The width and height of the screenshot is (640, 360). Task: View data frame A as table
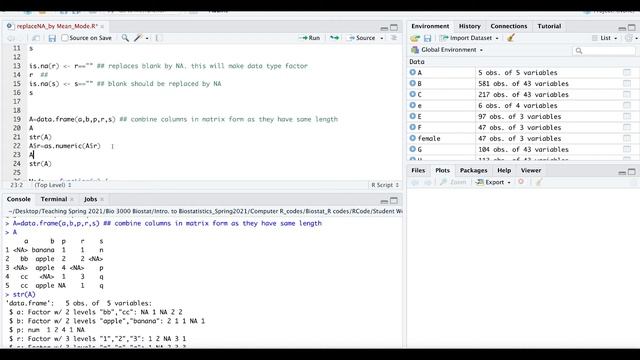tap(627, 72)
